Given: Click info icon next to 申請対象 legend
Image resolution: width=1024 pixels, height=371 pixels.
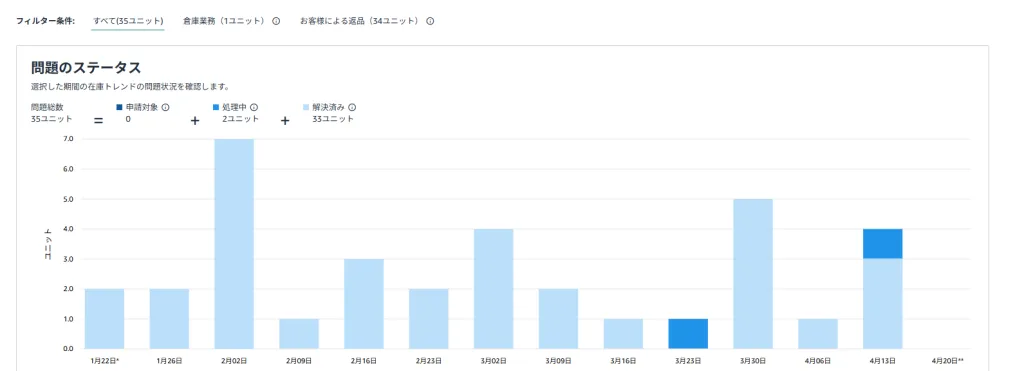Looking at the screenshot, I should (x=165, y=107).
